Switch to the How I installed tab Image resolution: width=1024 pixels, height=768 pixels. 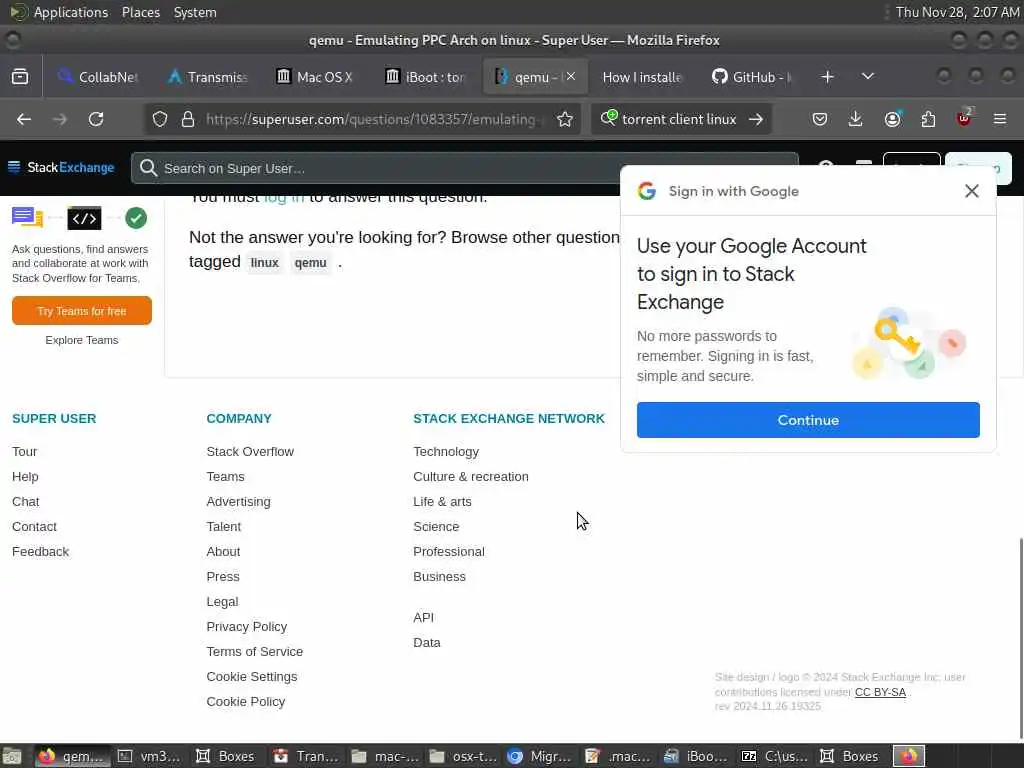(642, 77)
